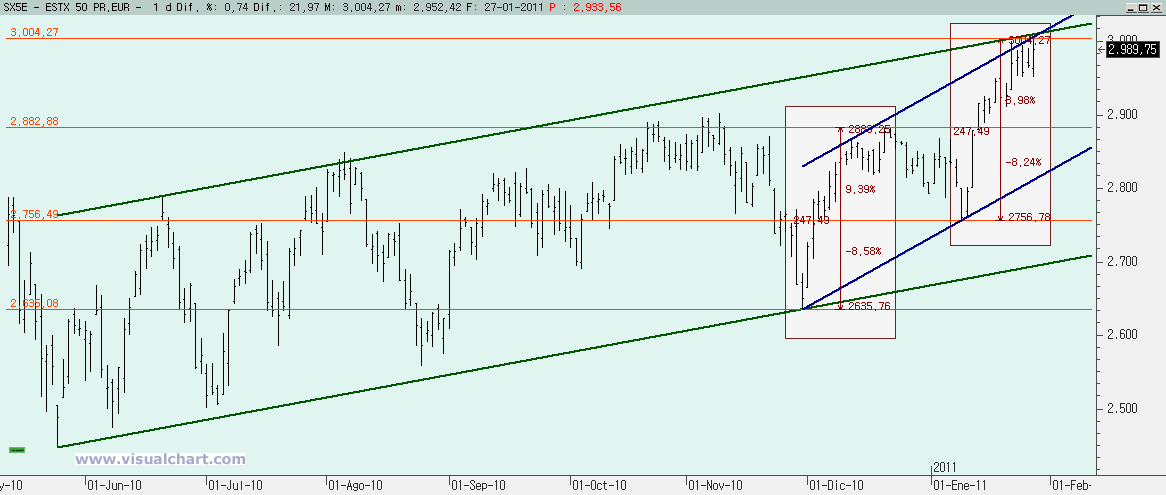Select the -8,58% measurement label
The width and height of the screenshot is (1166, 495).
[x=863, y=252]
